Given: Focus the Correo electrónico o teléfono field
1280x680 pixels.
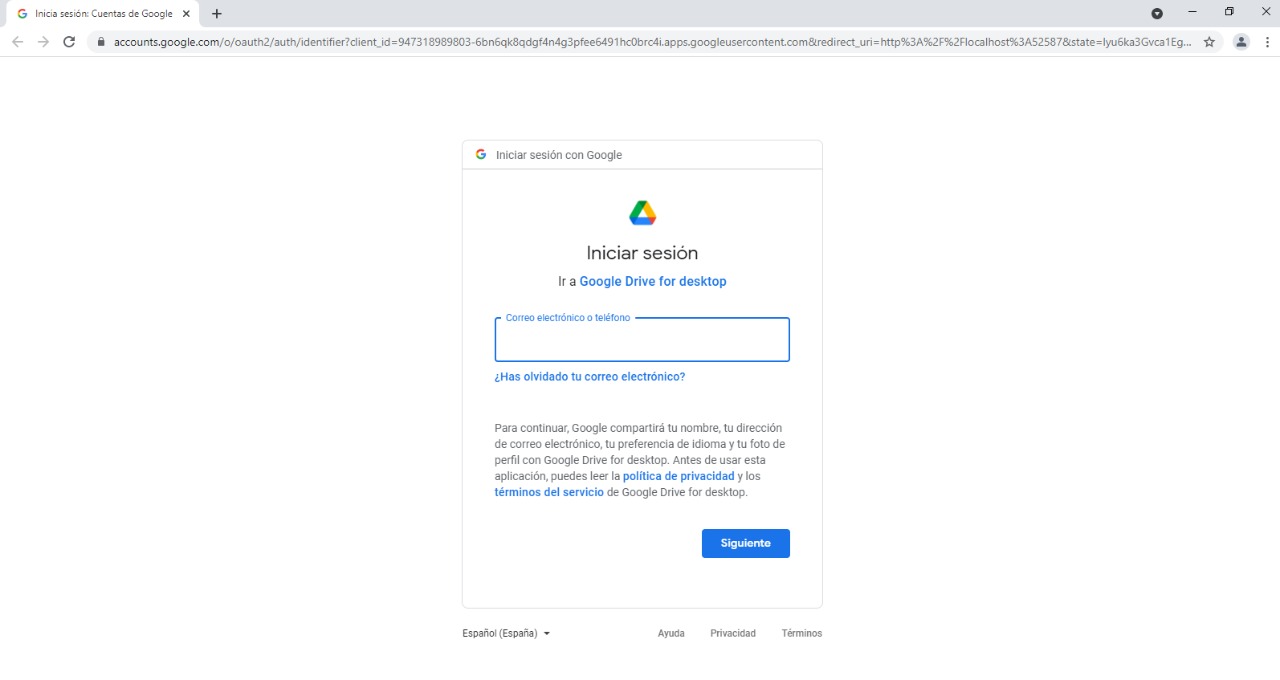Looking at the screenshot, I should pyautogui.click(x=642, y=340).
